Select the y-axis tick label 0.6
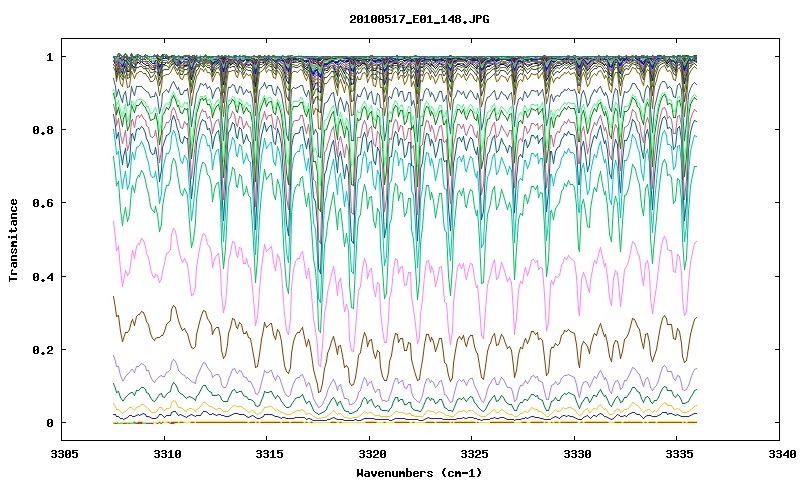 43,203
